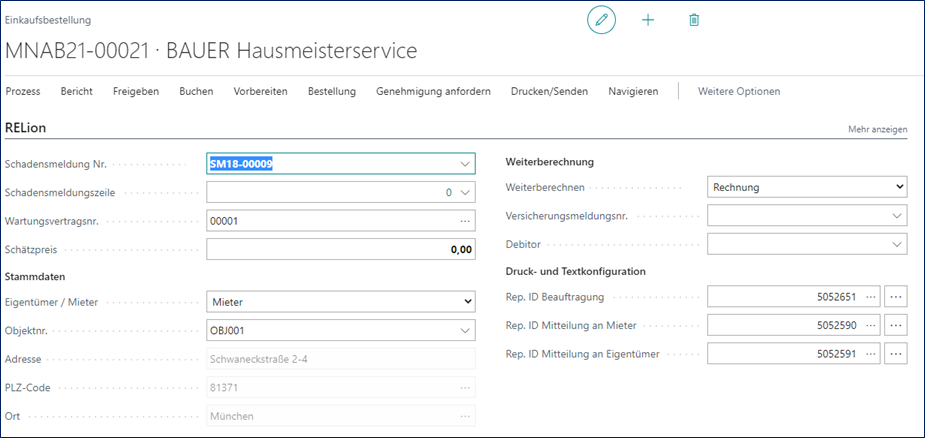Click the Wartungsvertragsnr. value 00001
This screenshot has height=438, width=925.
pyautogui.click(x=224, y=221)
